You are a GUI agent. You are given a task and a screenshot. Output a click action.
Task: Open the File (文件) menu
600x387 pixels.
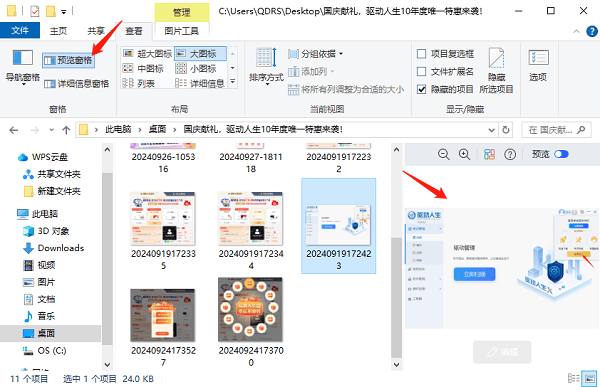click(20, 31)
